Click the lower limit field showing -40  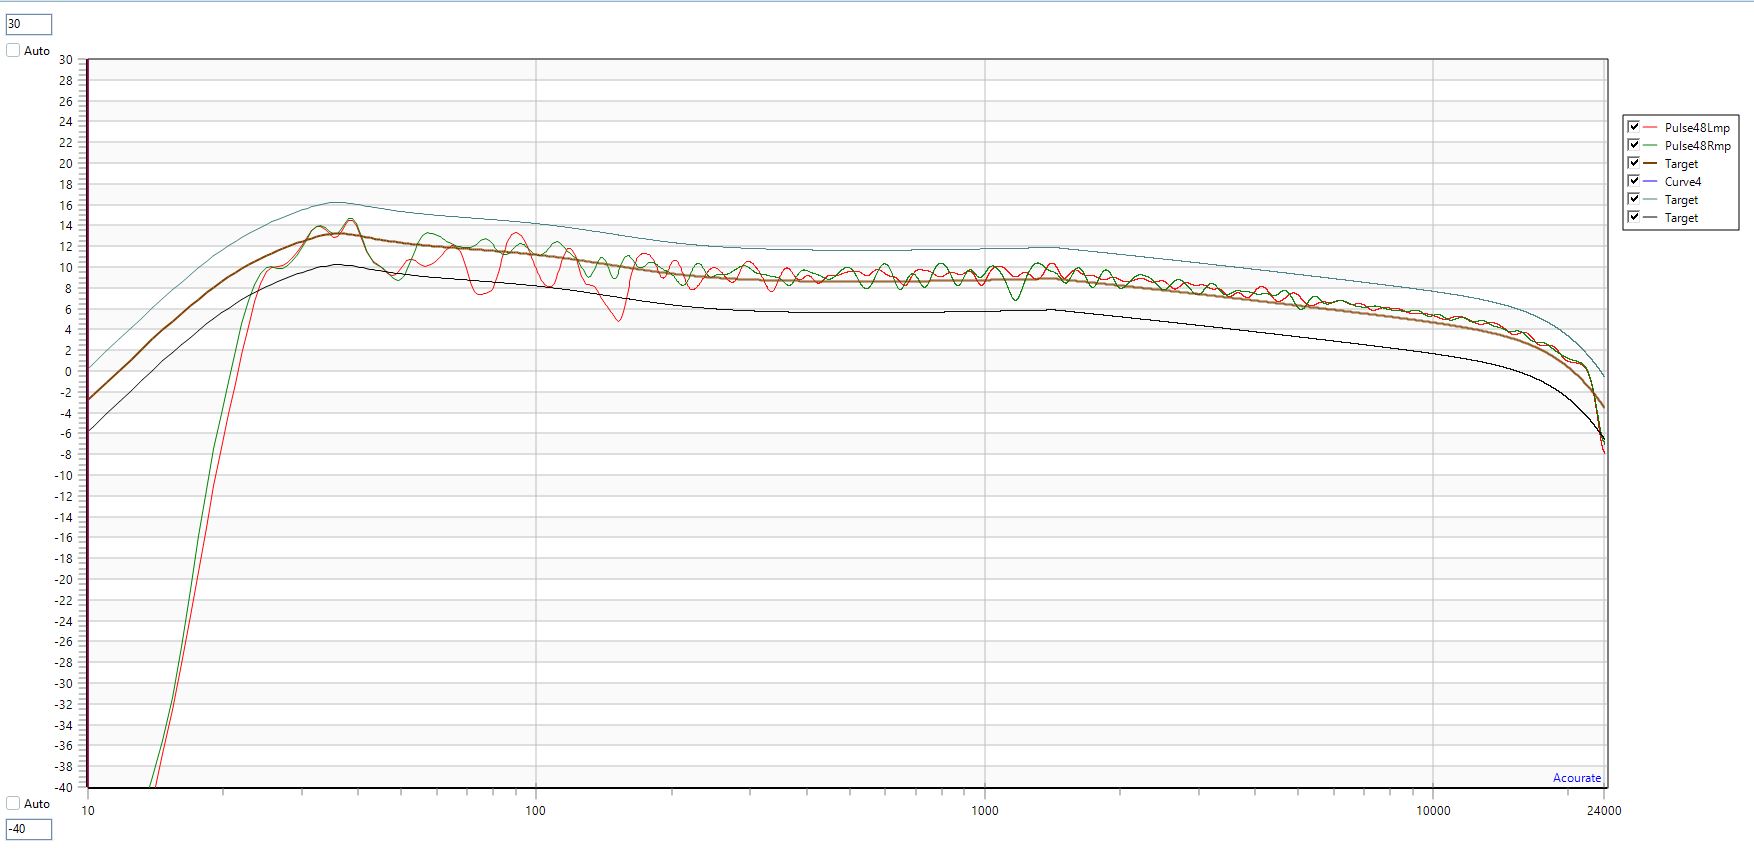(28, 829)
